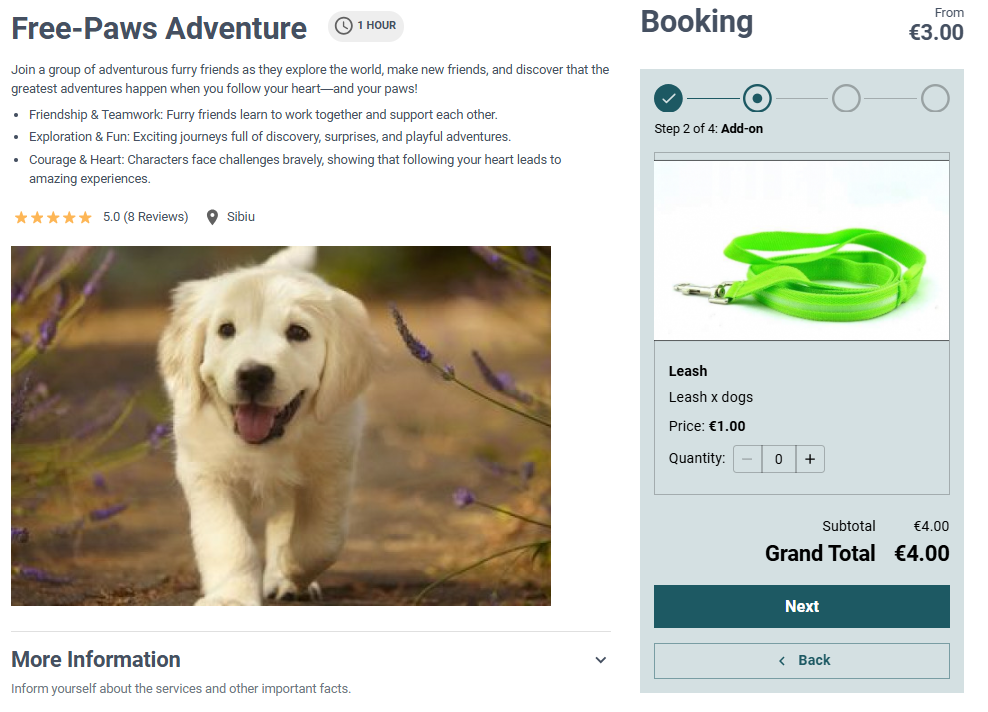Select the step four circle in progress bar
Screen dimensions: 988x712
(x=935, y=98)
